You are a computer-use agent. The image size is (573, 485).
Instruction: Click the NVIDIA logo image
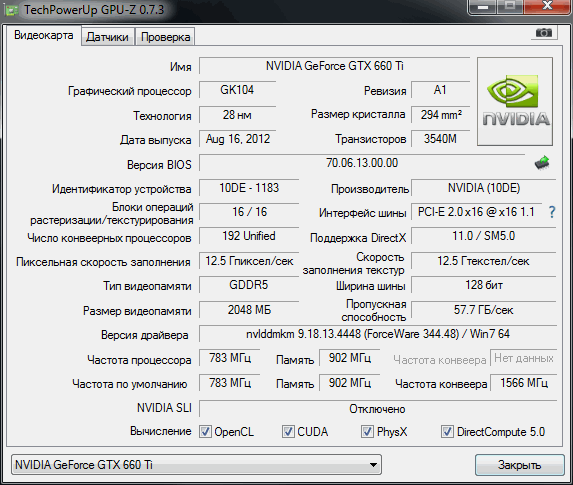[515, 101]
